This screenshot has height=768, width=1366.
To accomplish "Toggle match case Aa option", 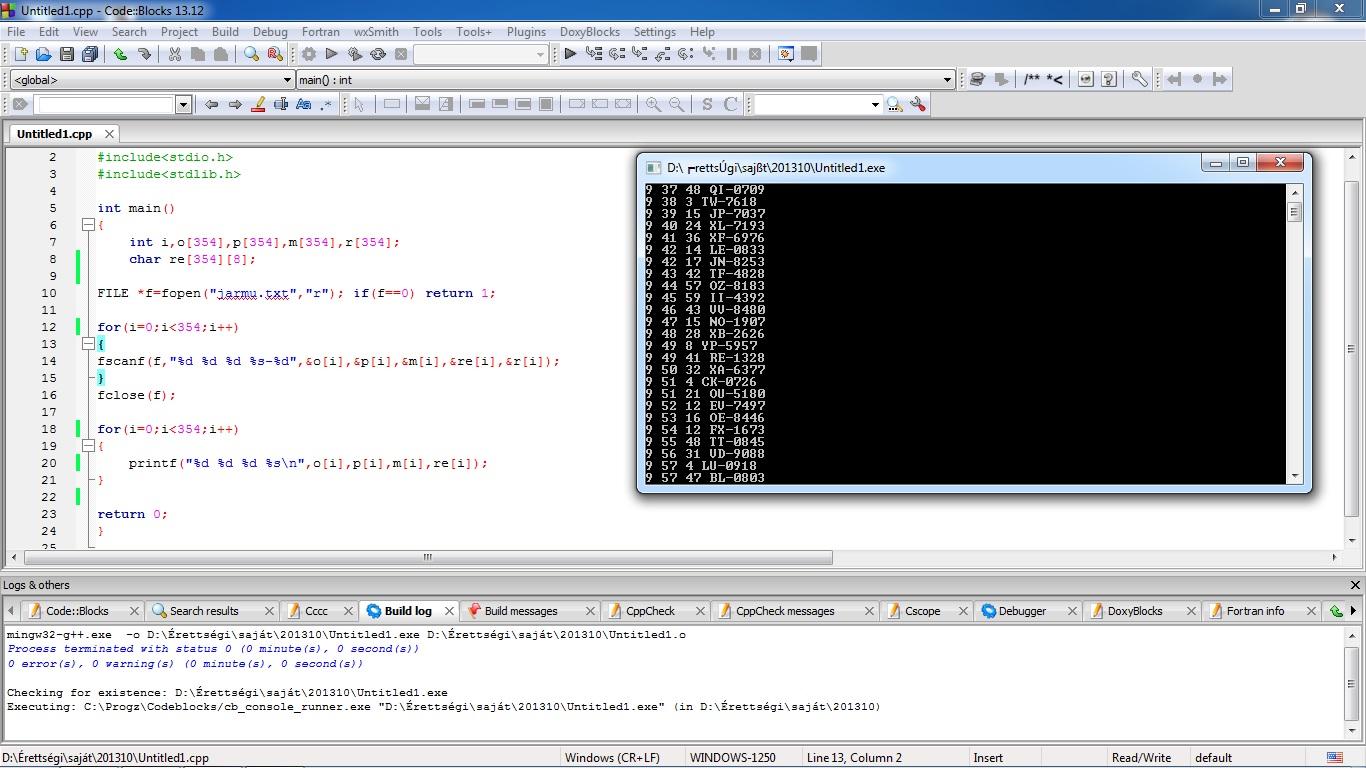I will (304, 104).
